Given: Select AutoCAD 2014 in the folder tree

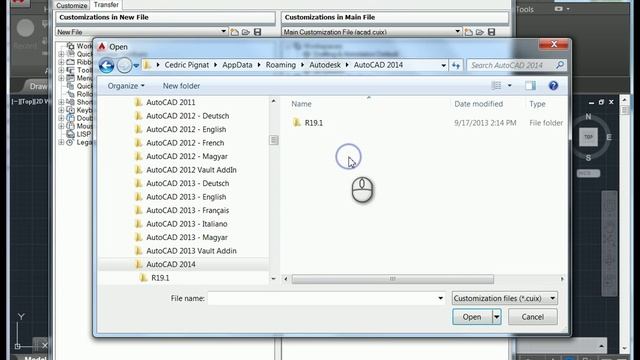Looking at the screenshot, I should click(171, 264).
